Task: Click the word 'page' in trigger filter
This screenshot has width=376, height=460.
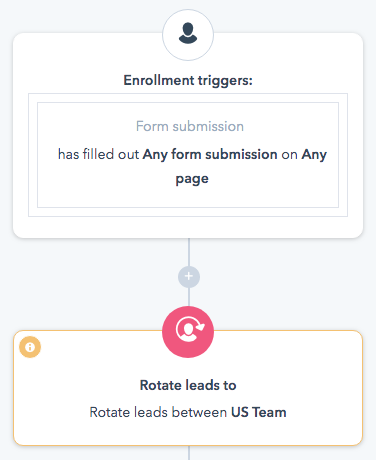Action: point(192,179)
